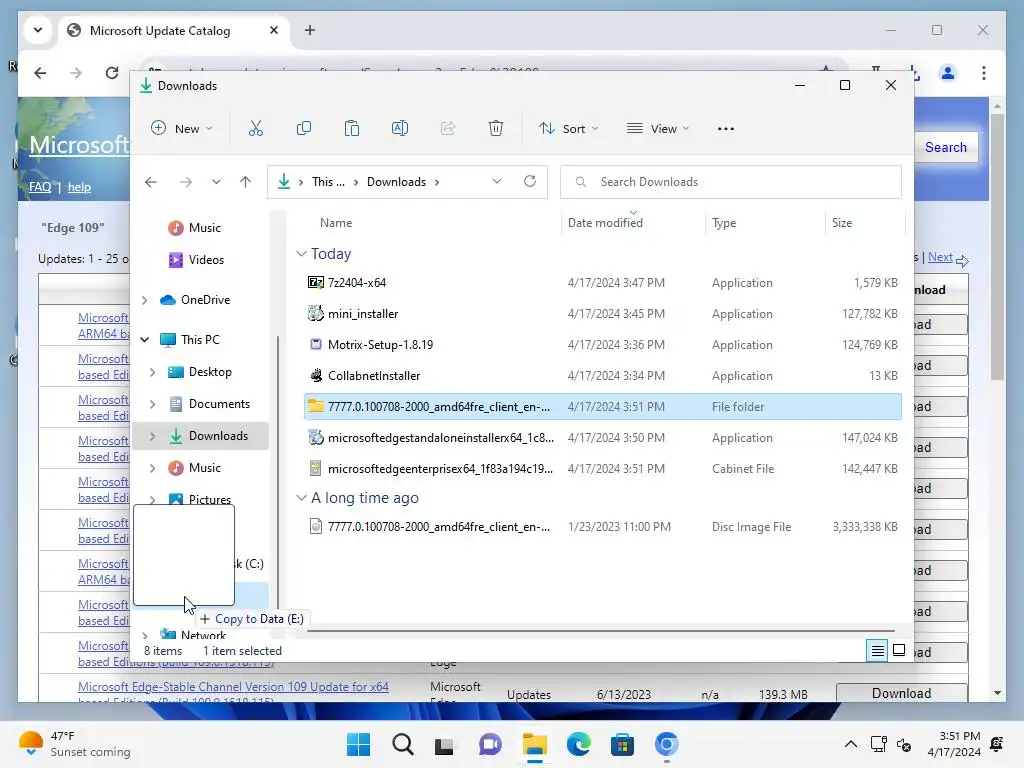Click the Delete trash can icon
The image size is (1024, 768).
click(x=496, y=129)
